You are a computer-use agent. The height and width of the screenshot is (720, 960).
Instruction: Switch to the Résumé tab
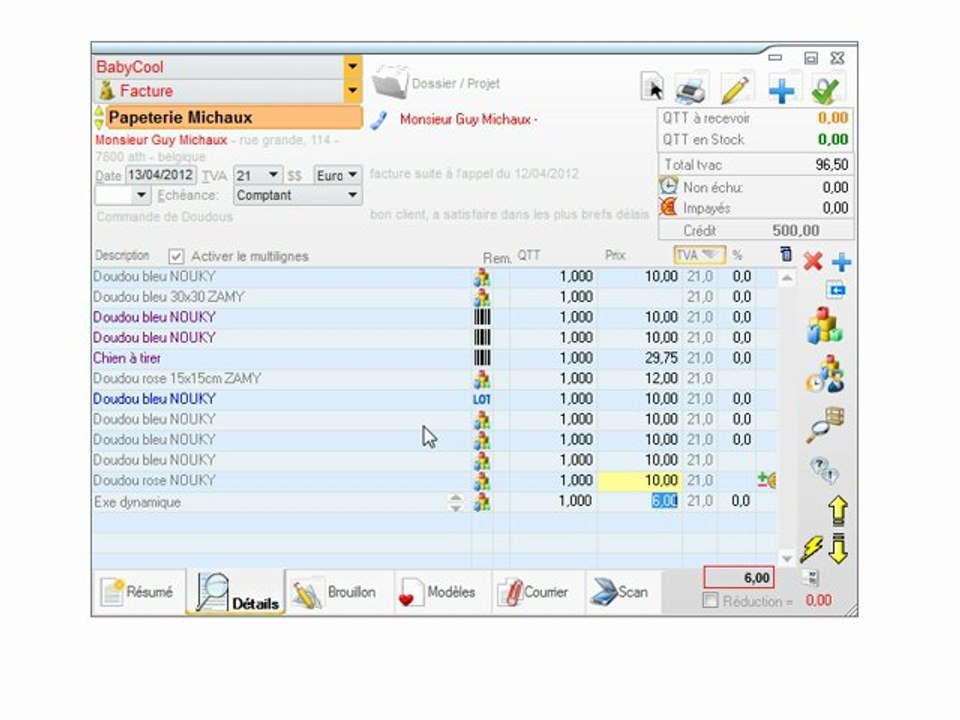(x=138, y=591)
